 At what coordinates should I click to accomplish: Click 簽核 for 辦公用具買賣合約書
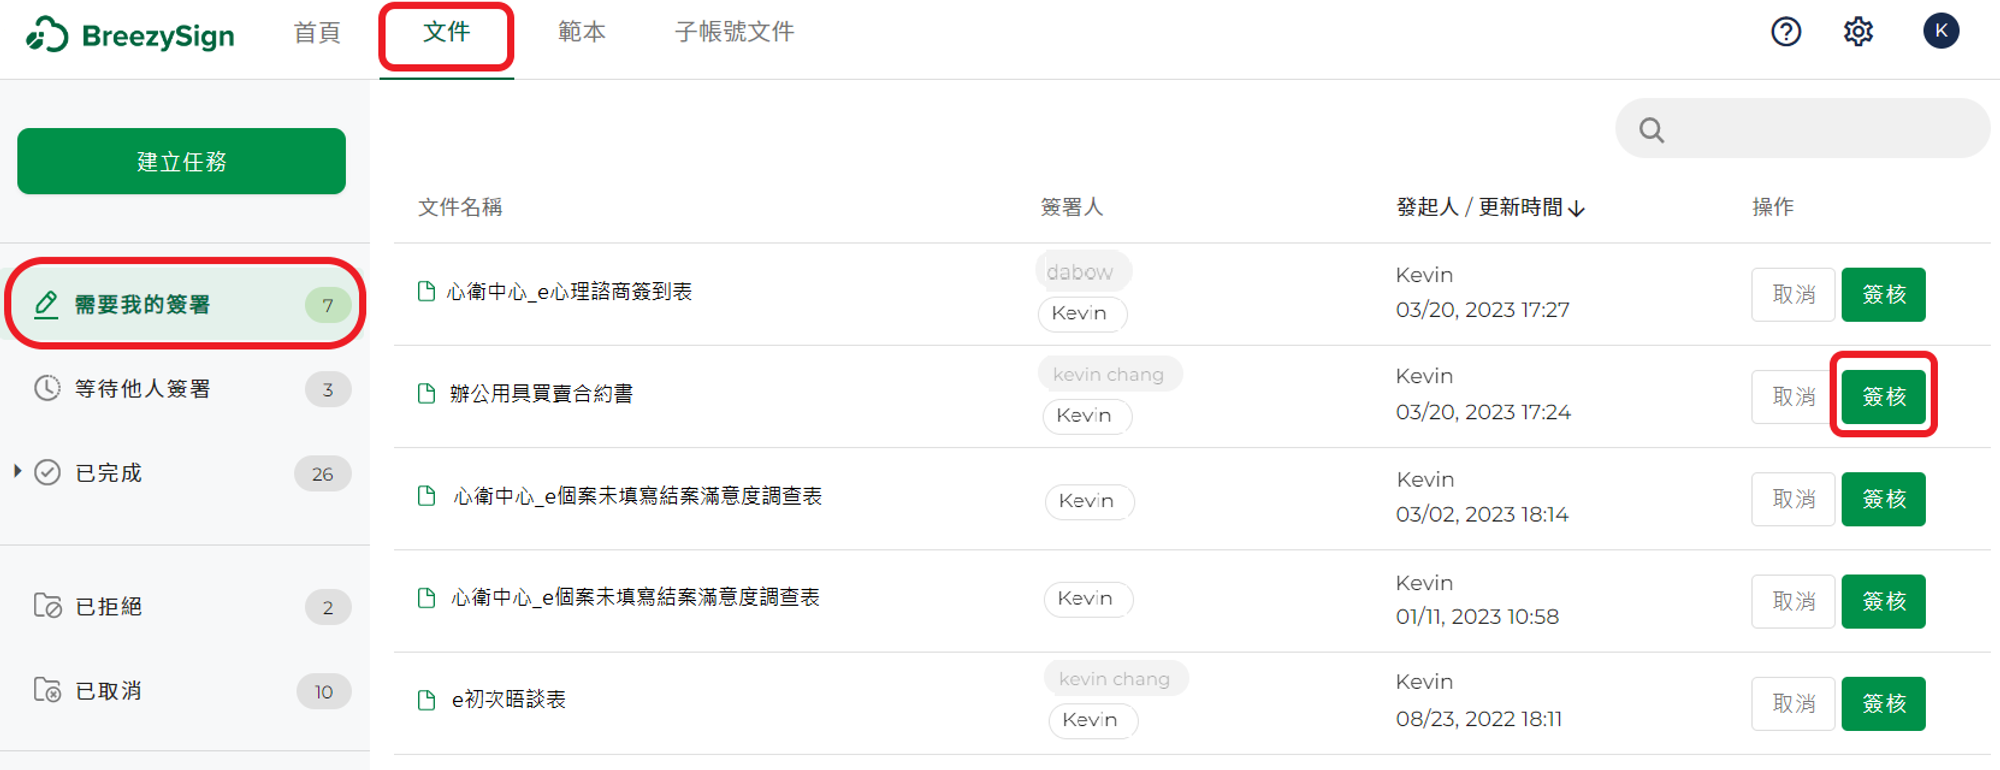pyautogui.click(x=1884, y=397)
